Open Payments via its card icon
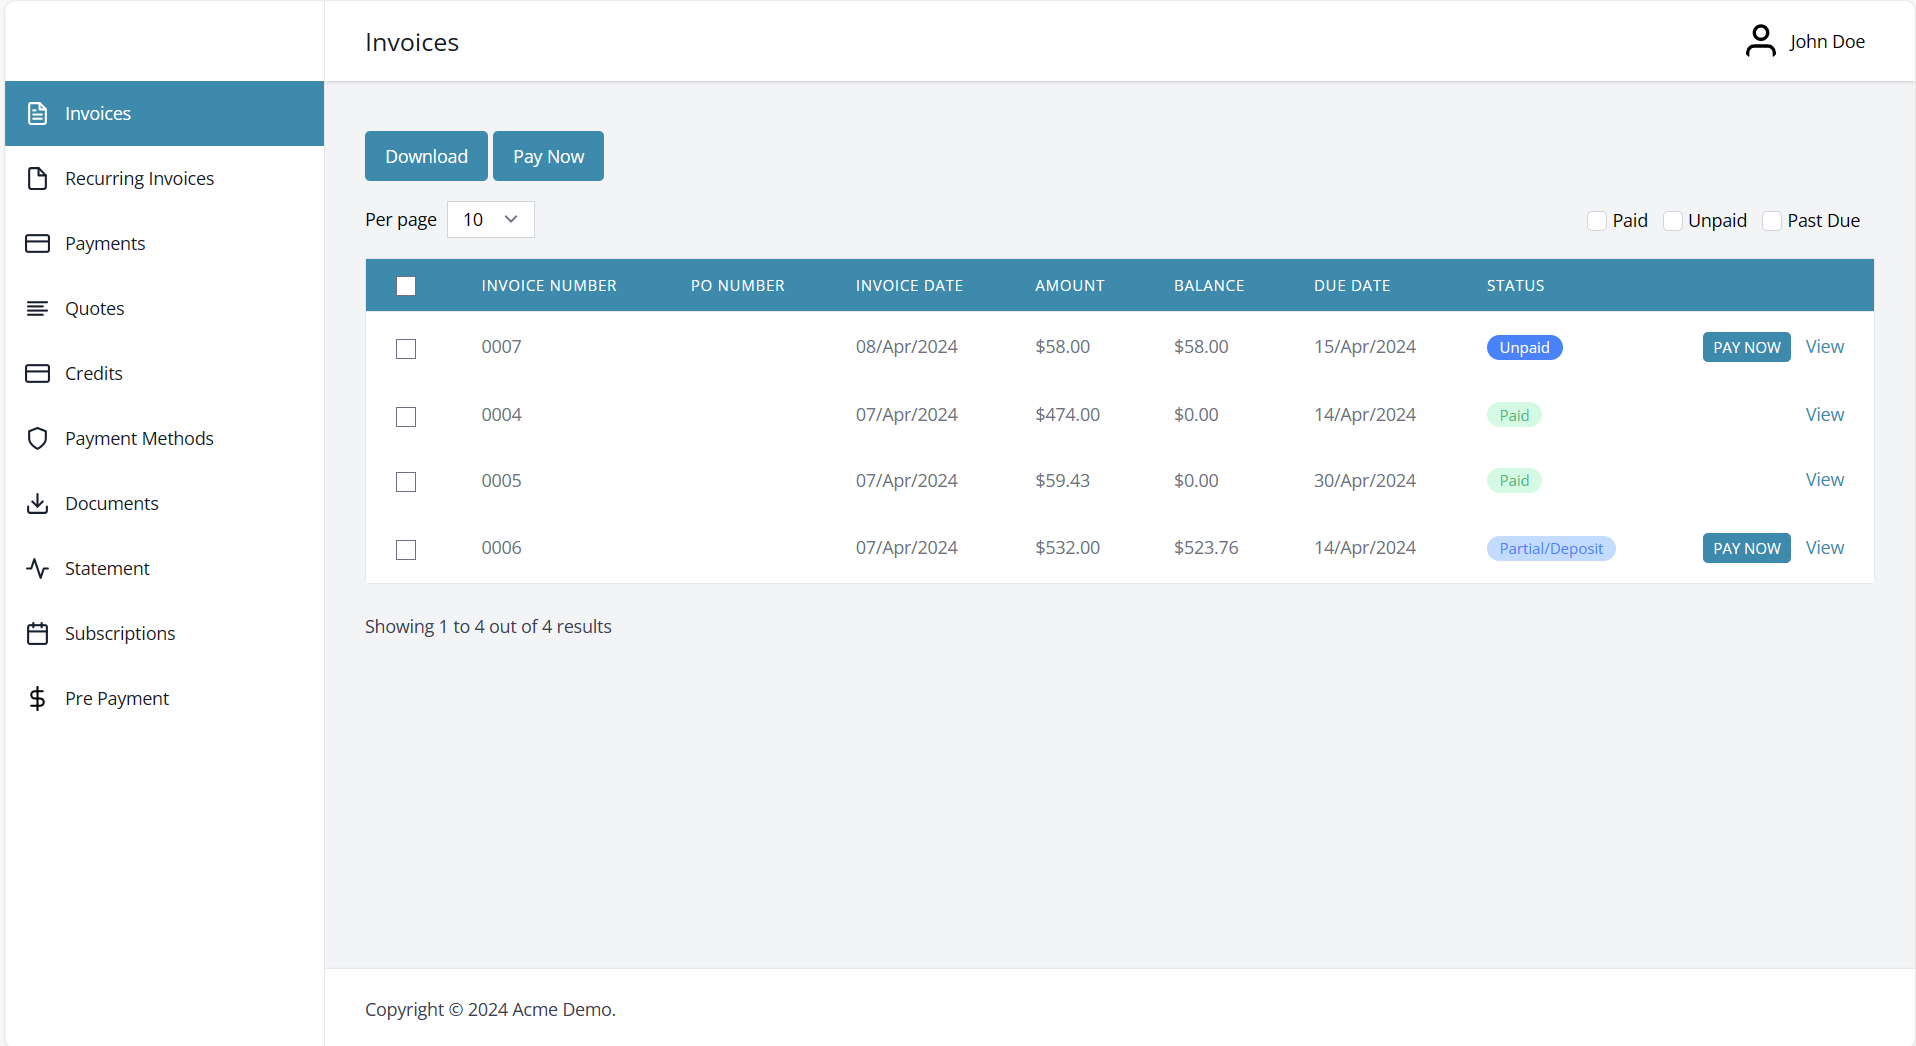Image resolution: width=1916 pixels, height=1046 pixels. (37, 243)
